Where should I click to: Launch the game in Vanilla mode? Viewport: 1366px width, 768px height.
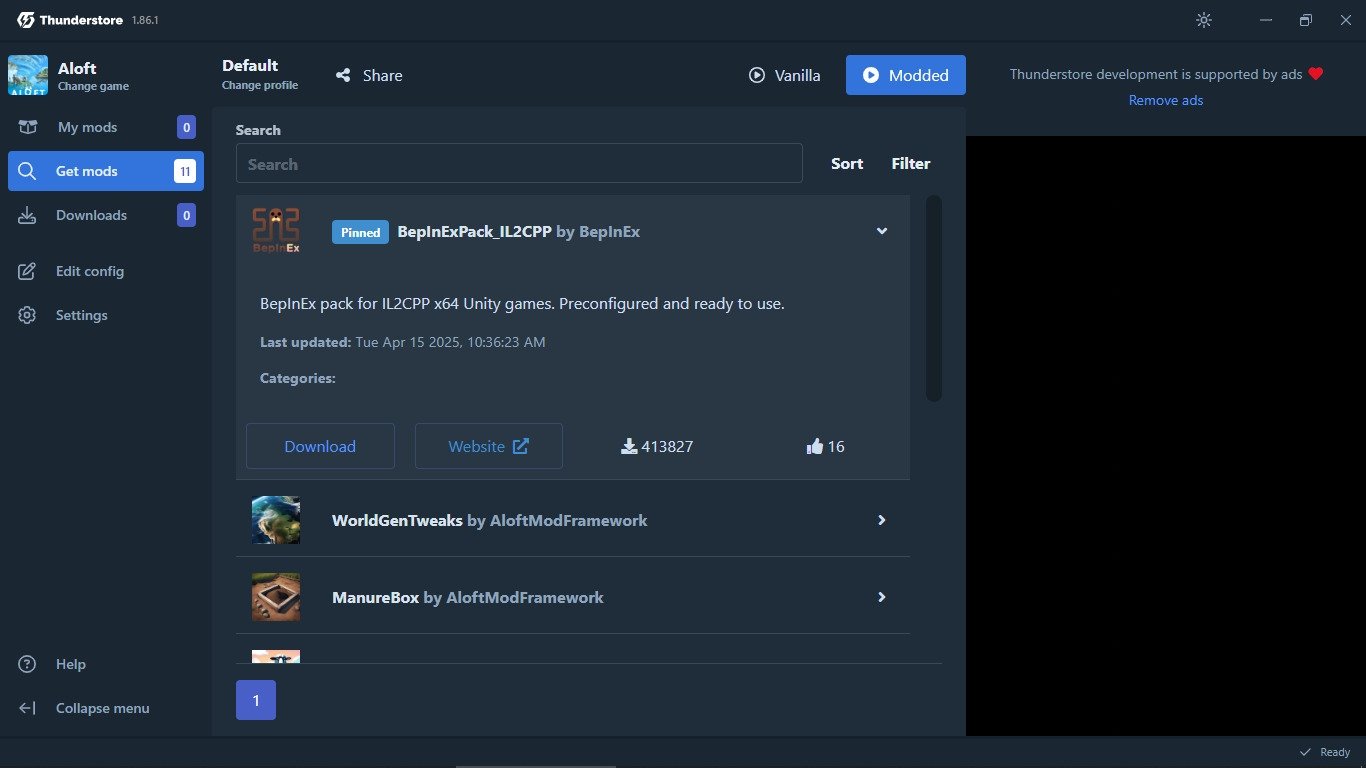click(x=785, y=75)
